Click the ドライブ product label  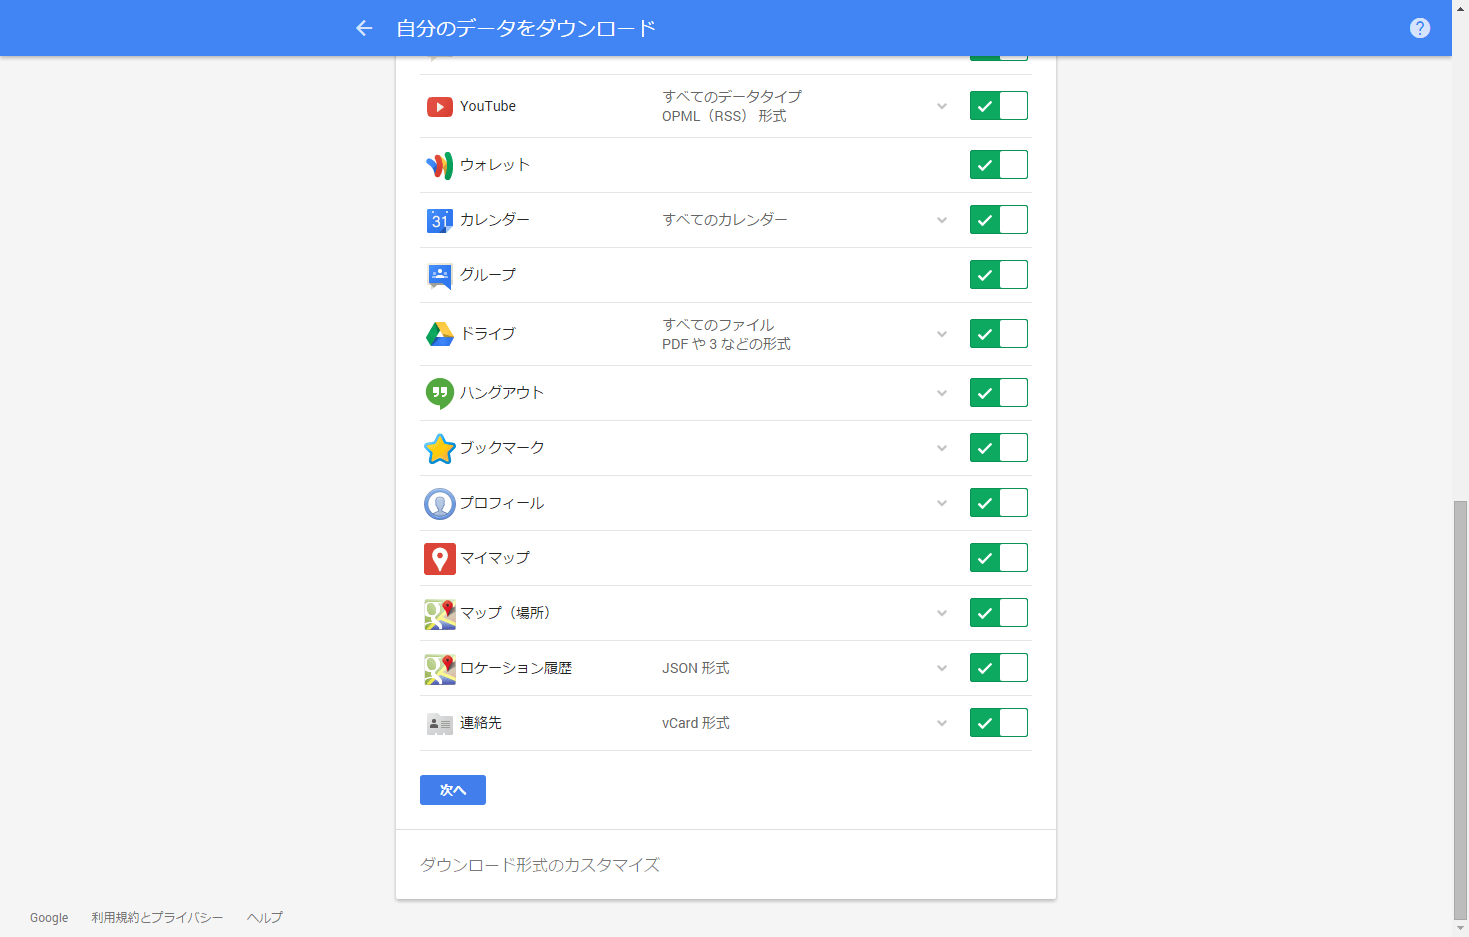pyautogui.click(x=488, y=334)
